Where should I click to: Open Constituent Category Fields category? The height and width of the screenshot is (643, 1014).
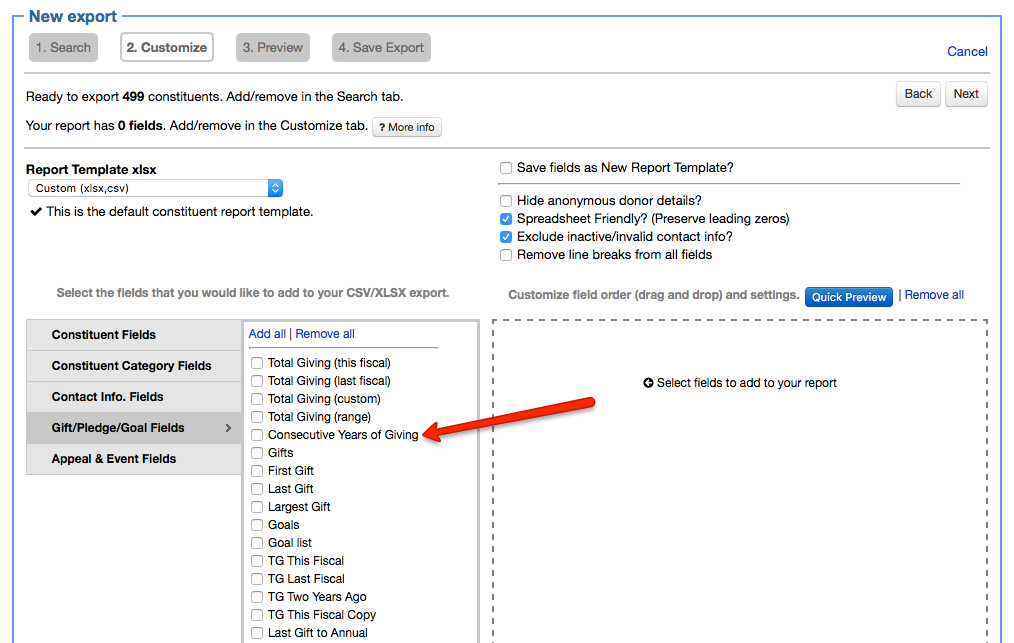coord(134,366)
